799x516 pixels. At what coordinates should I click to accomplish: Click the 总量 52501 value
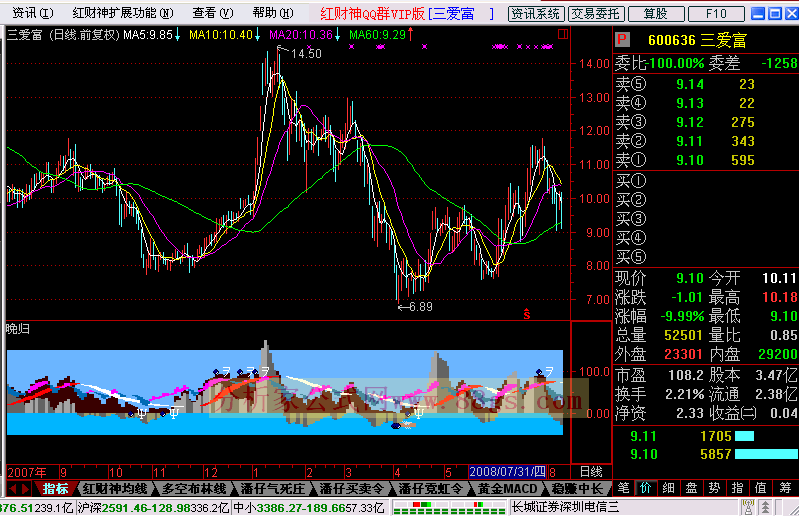(683, 335)
